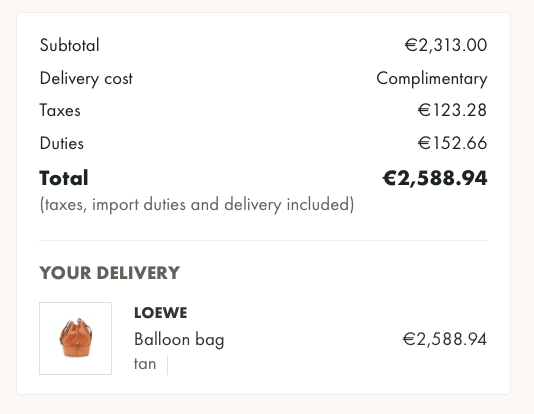Select the subtotal amount €2,313.00
Image resolution: width=534 pixels, height=414 pixels.
[x=446, y=45]
